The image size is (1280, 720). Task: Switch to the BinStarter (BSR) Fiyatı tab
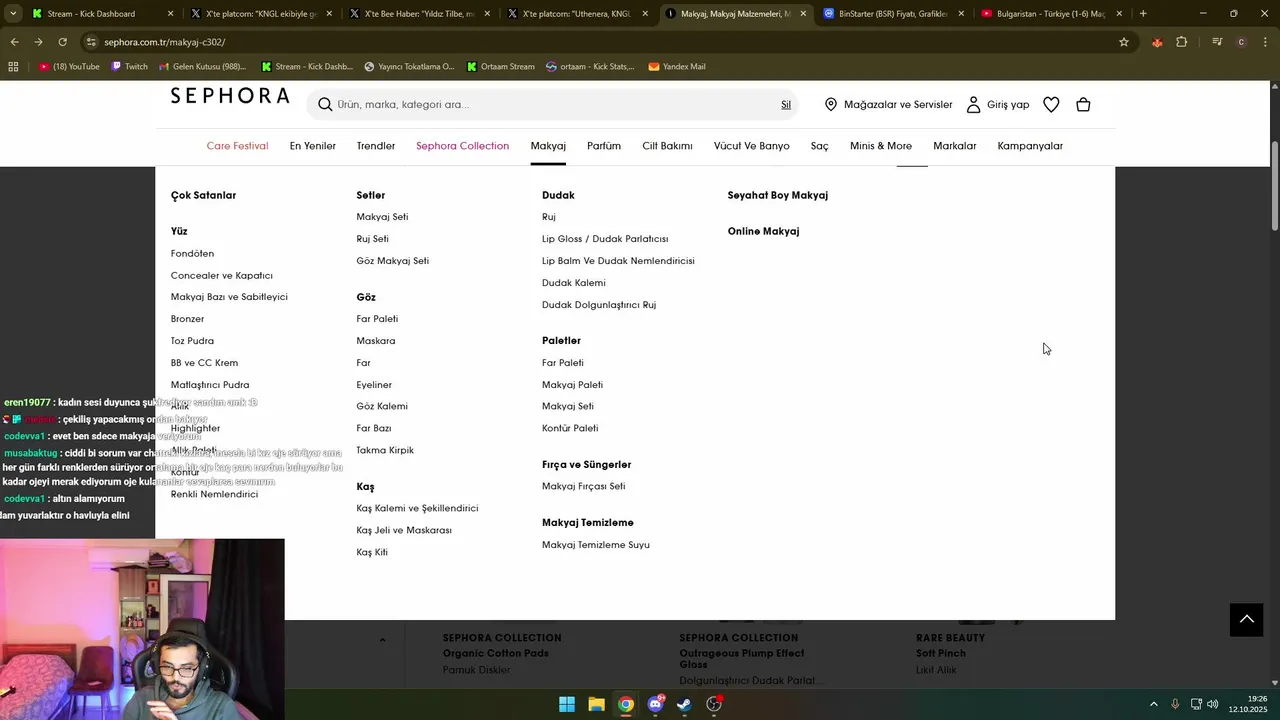[892, 14]
